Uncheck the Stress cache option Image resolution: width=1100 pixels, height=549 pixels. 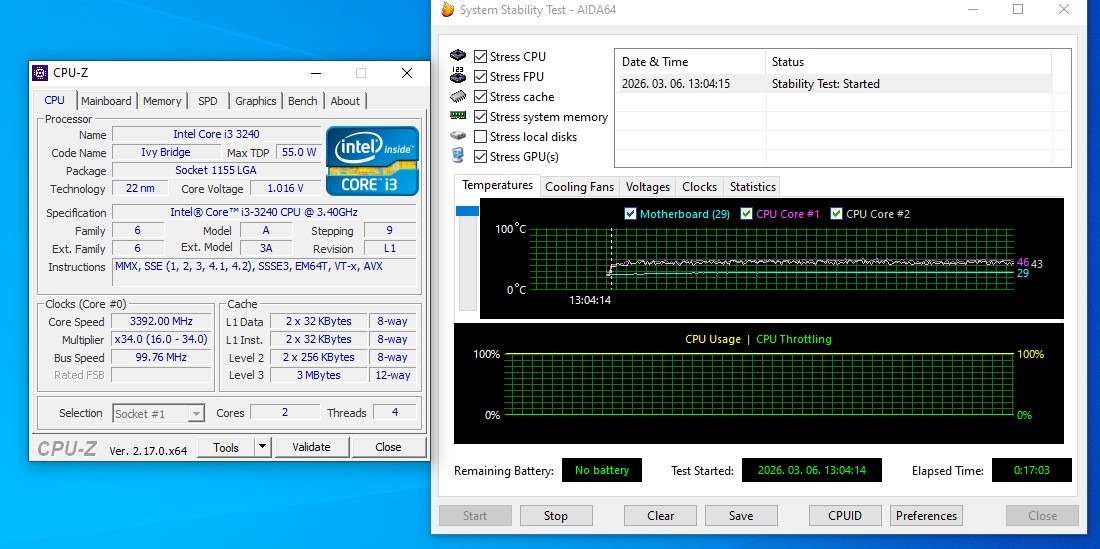tap(481, 97)
